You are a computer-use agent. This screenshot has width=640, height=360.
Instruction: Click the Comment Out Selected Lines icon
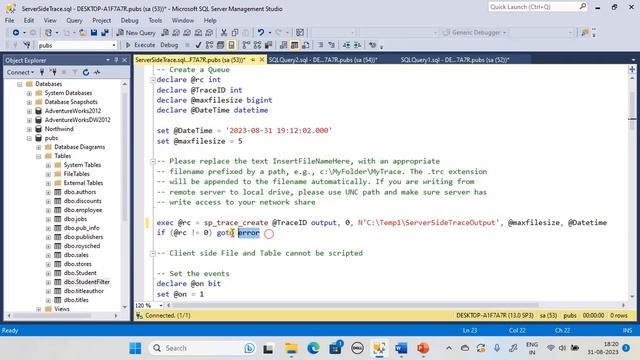[320, 45]
